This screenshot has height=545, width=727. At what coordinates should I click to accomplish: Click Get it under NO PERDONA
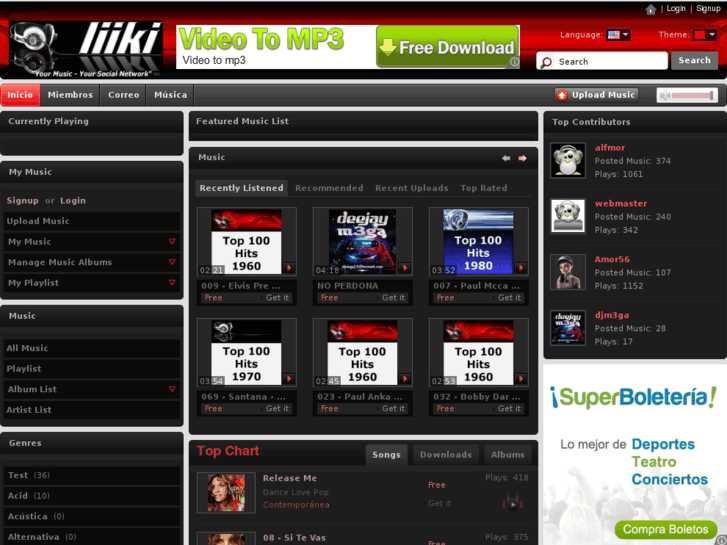tap(393, 298)
